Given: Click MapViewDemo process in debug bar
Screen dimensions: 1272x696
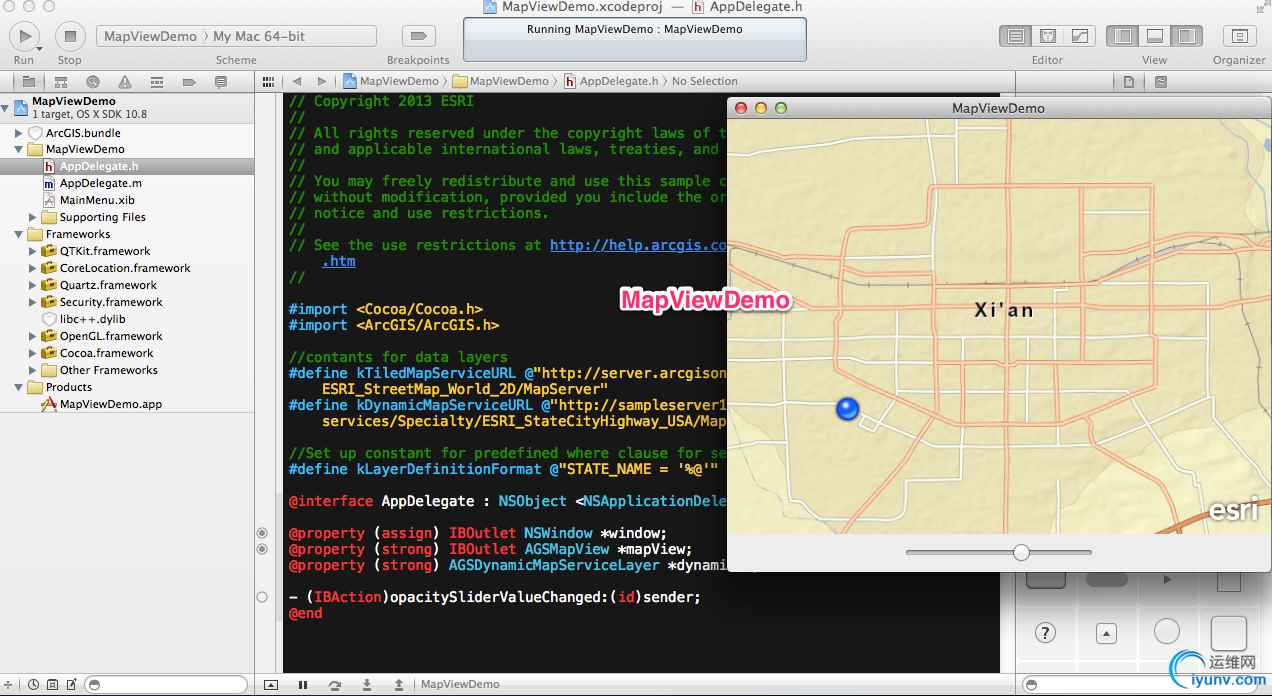Looking at the screenshot, I should coord(460,685).
